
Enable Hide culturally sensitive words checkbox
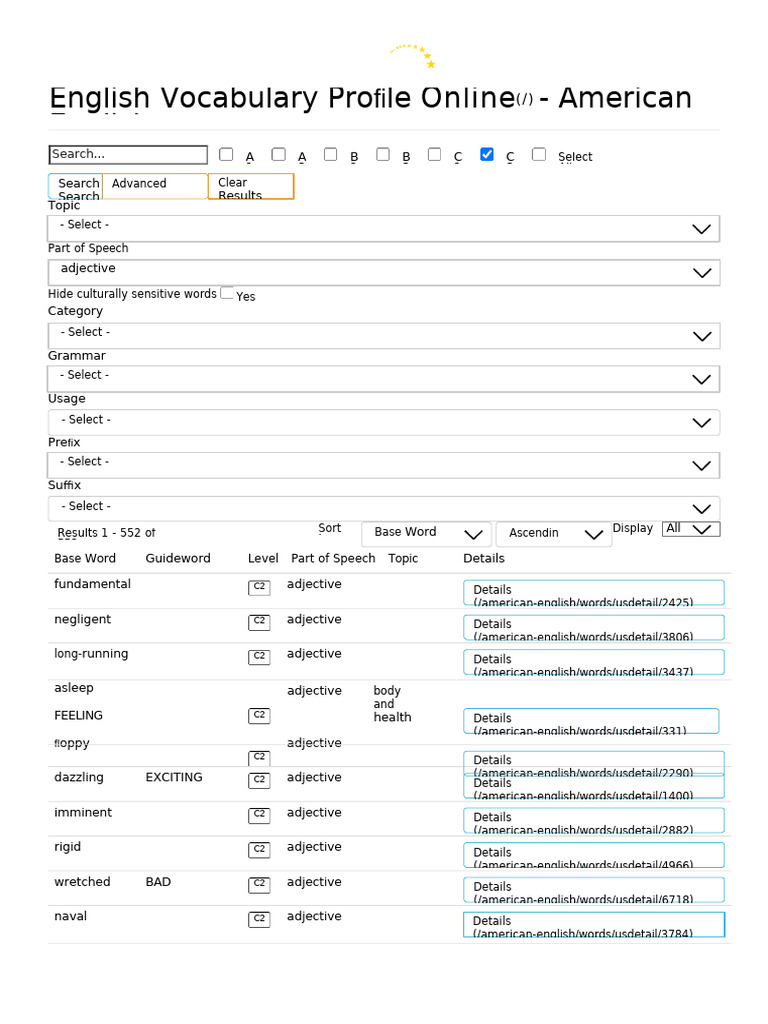[227, 293]
